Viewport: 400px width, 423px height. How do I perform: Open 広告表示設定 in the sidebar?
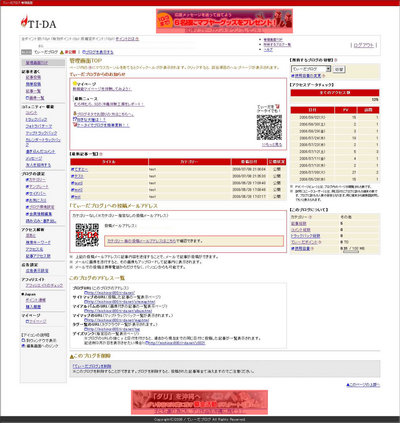[x=37, y=271]
